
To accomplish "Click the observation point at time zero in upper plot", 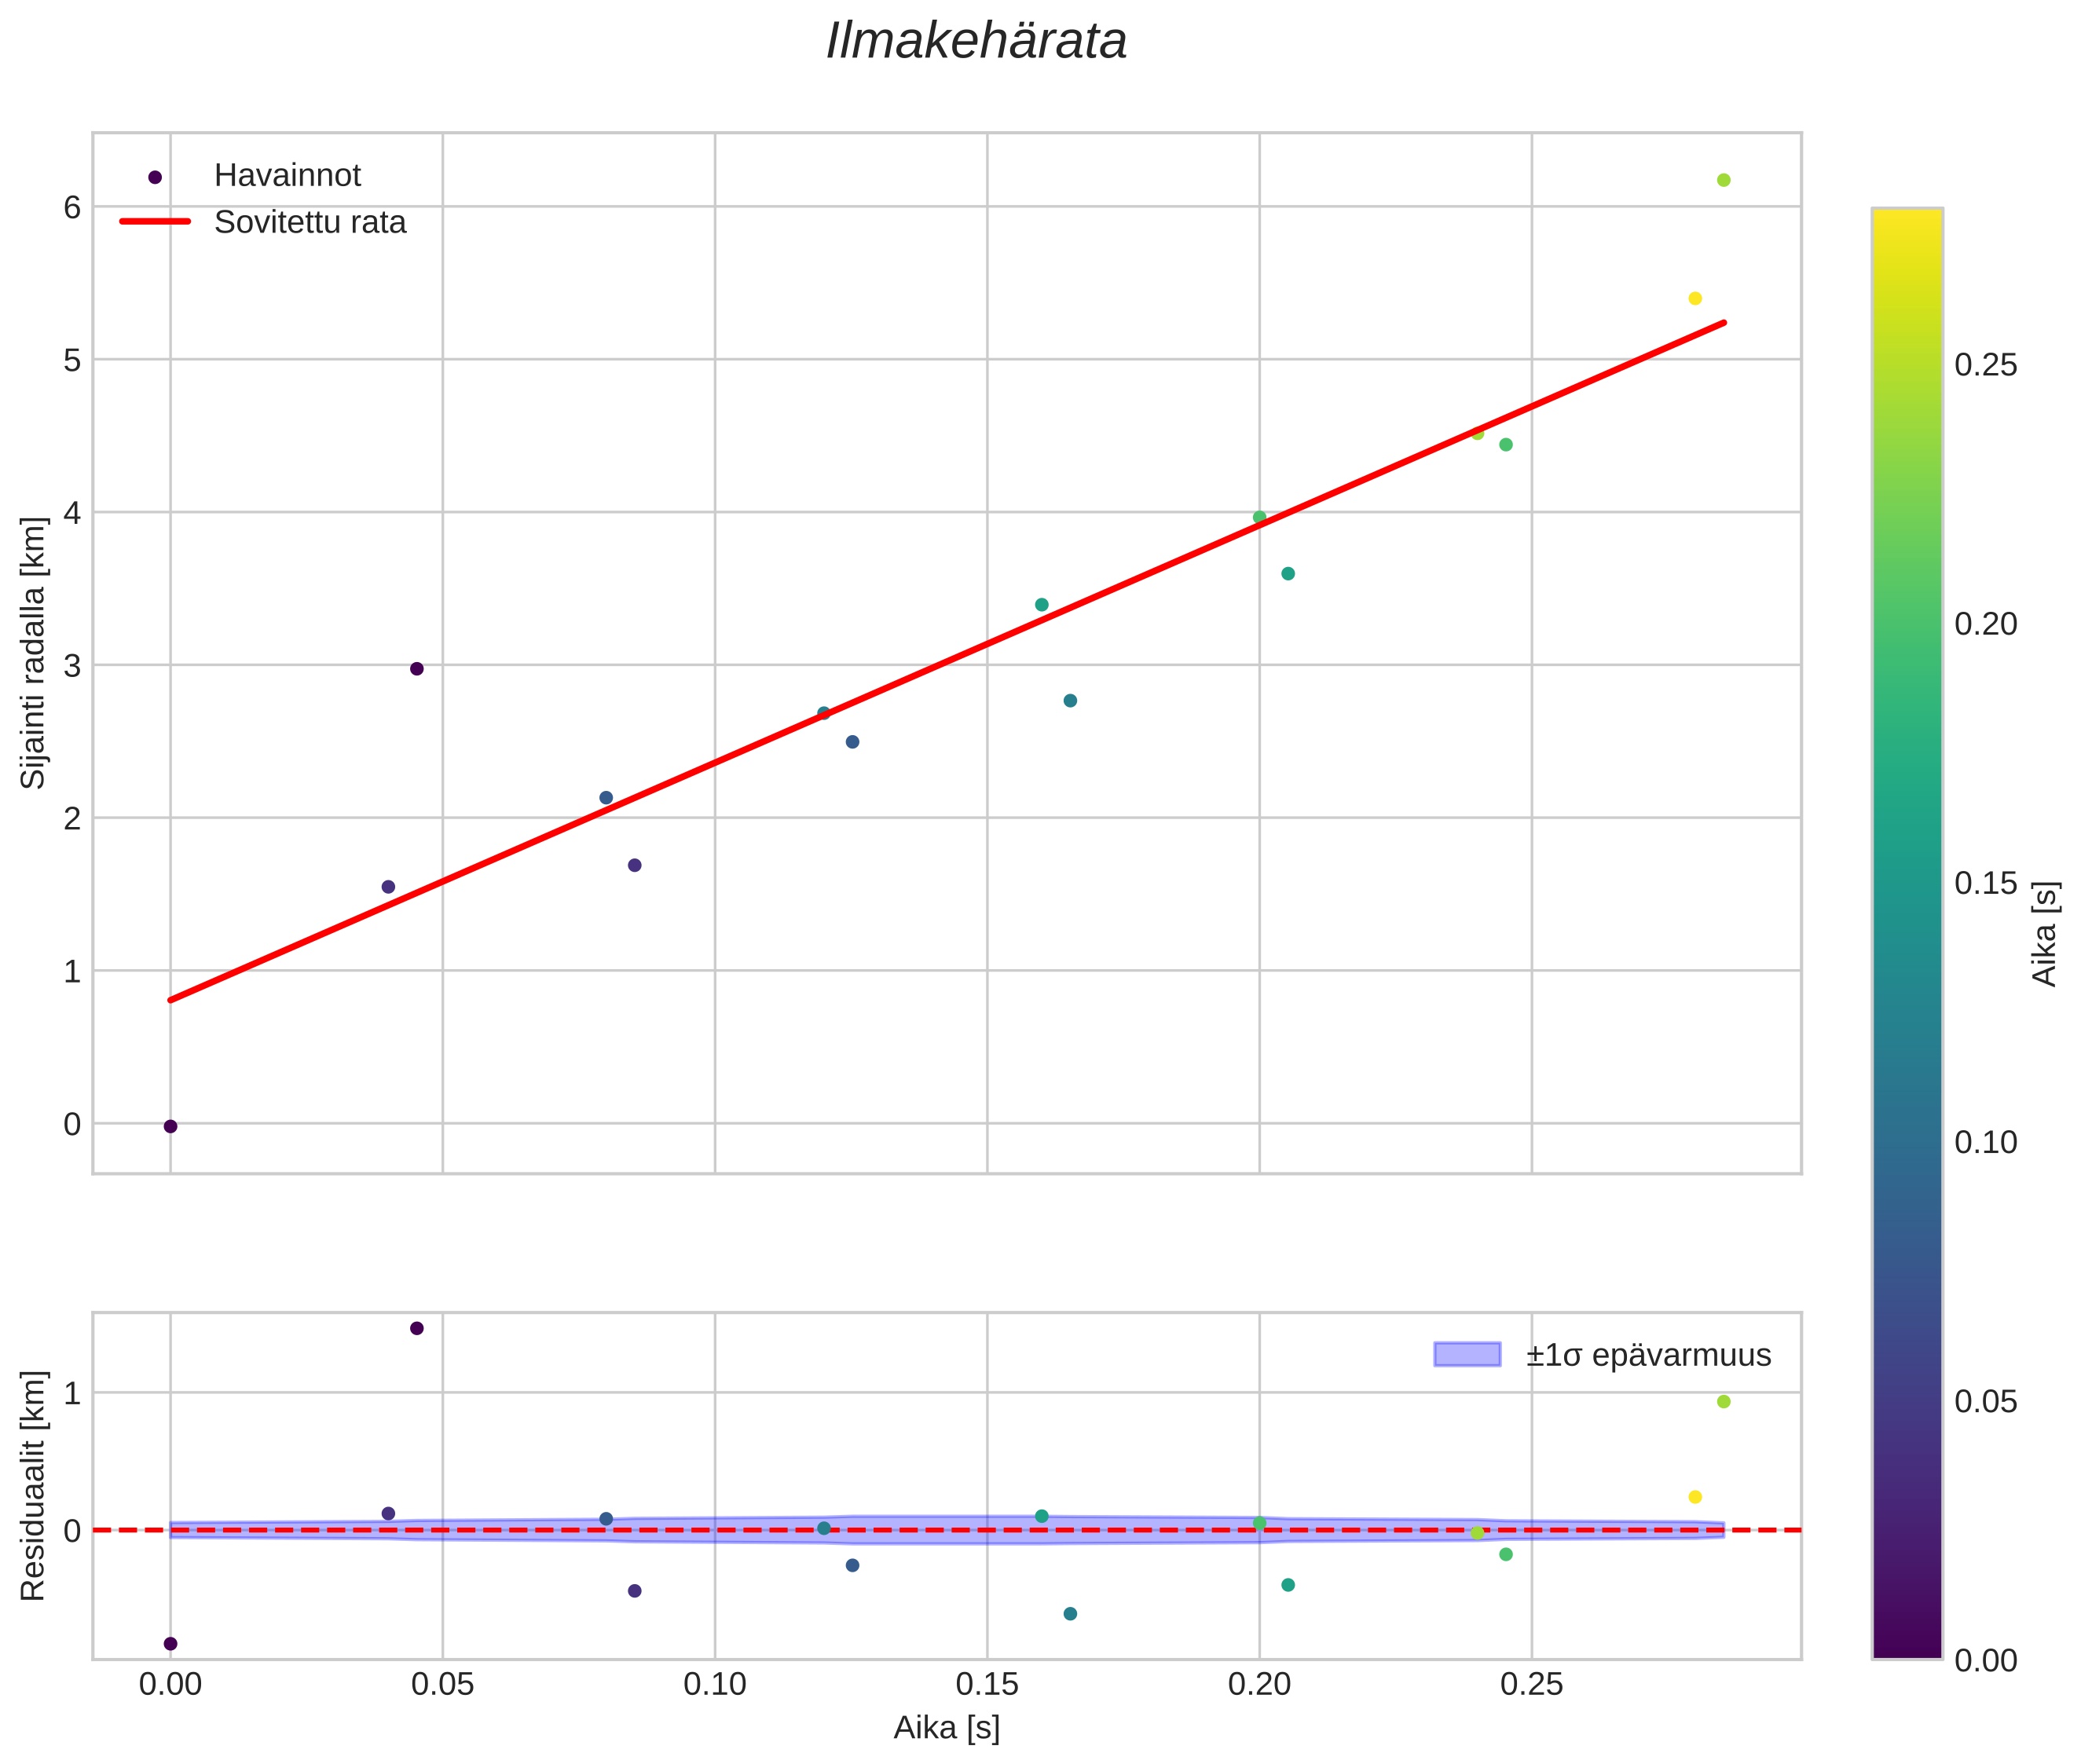I will (x=170, y=1126).
